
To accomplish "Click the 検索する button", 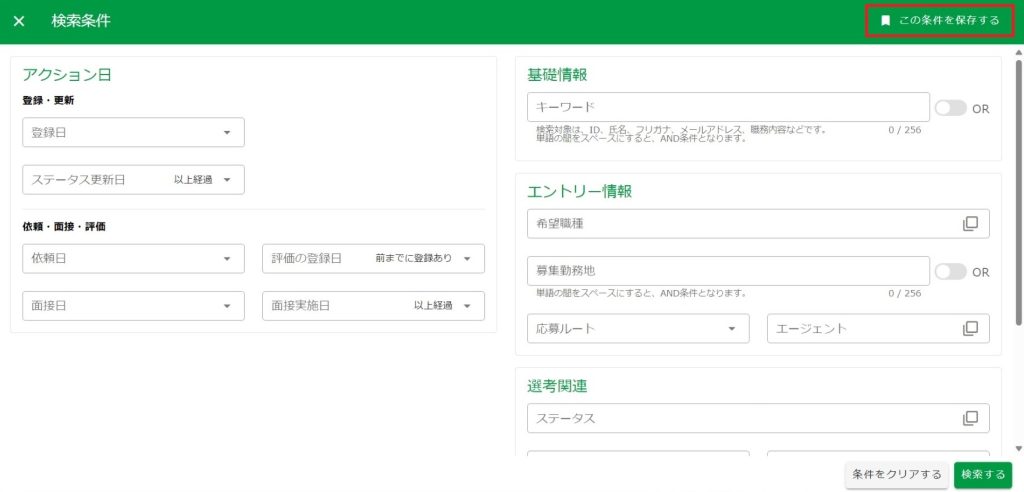I will 982,474.
